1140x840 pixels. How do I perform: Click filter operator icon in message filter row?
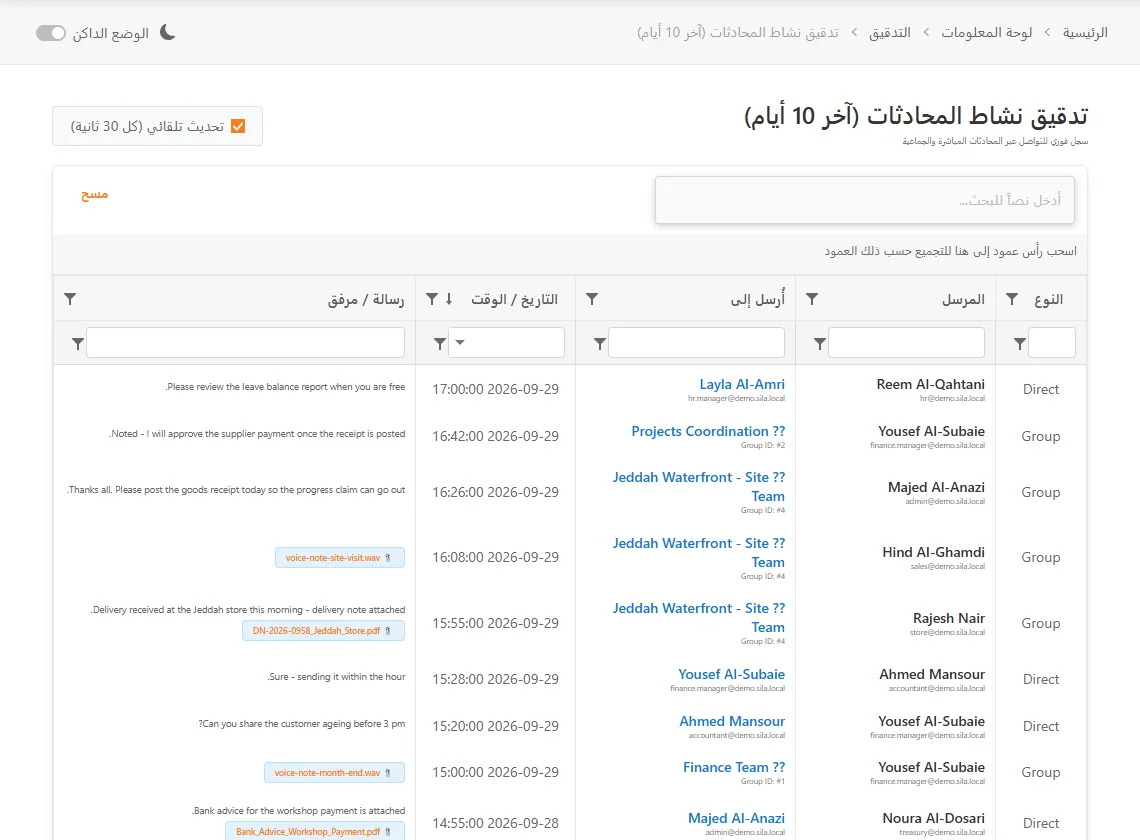78,343
